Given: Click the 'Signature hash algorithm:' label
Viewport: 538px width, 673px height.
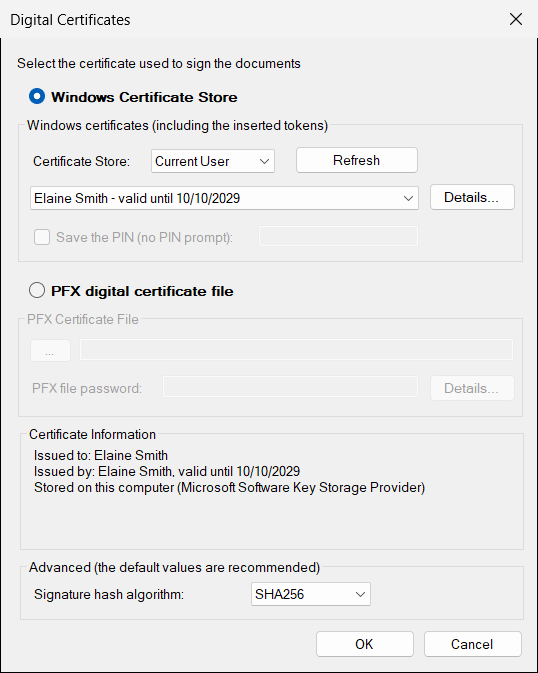Looking at the screenshot, I should coord(109,594).
